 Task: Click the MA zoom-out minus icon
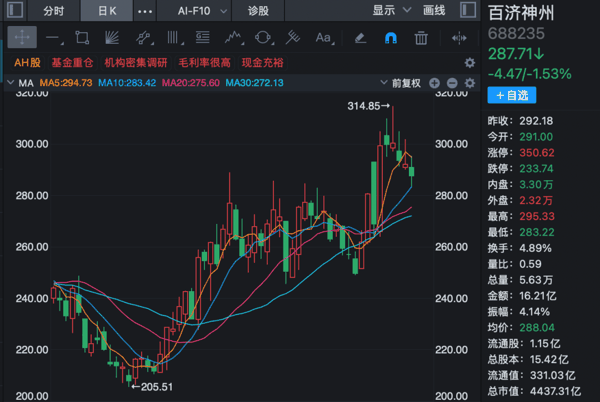[x=452, y=83]
